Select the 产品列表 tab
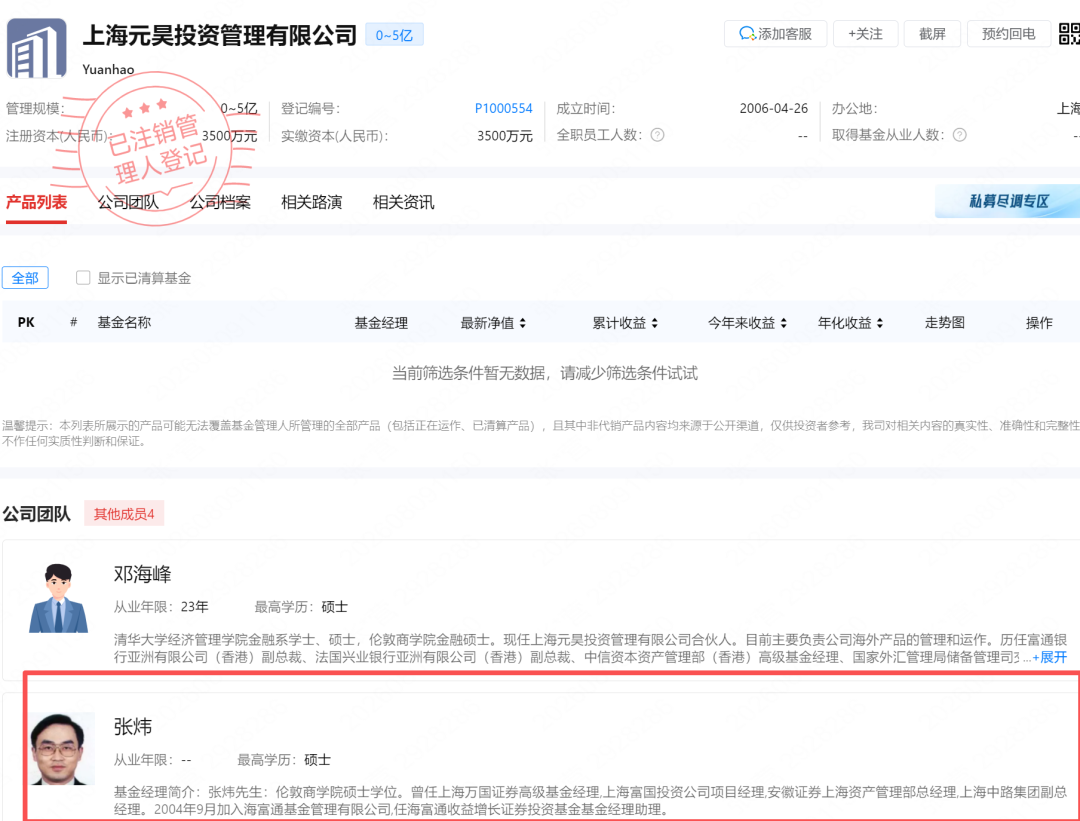1080x821 pixels. tap(37, 202)
